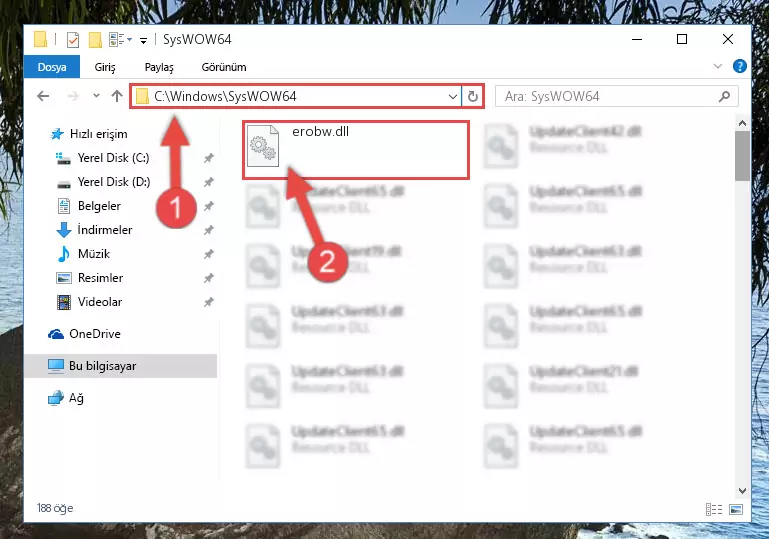Unpin Yerel Disk (C:) pin icon
This screenshot has width=769, height=539.
[x=208, y=158]
